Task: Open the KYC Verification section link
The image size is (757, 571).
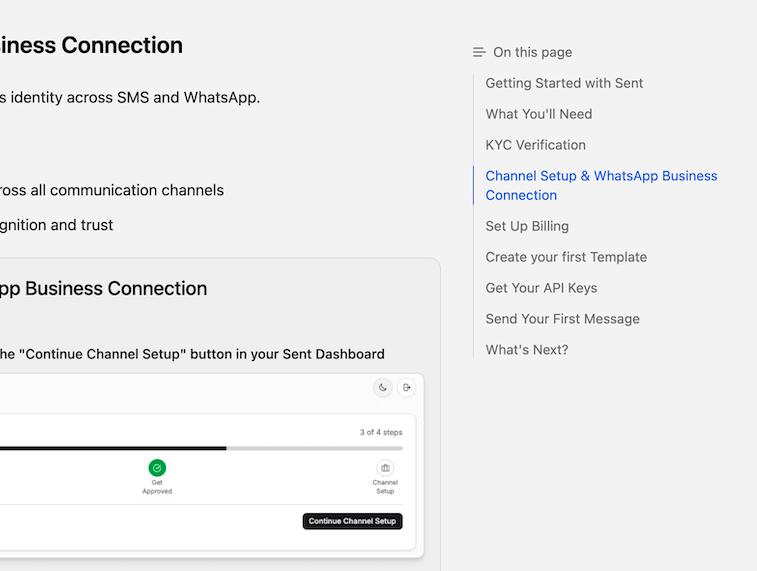Action: (536, 145)
